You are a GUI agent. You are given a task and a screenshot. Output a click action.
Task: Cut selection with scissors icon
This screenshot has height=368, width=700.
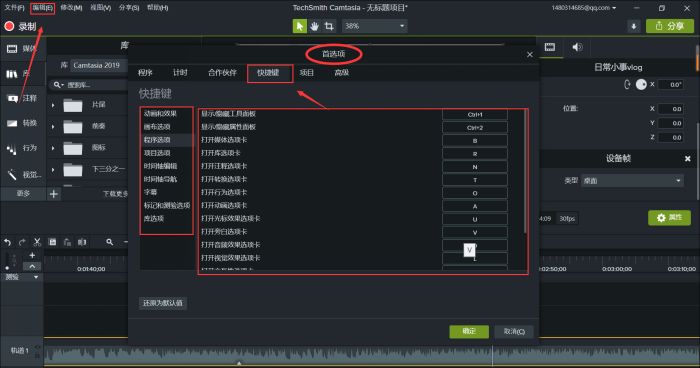click(x=38, y=242)
